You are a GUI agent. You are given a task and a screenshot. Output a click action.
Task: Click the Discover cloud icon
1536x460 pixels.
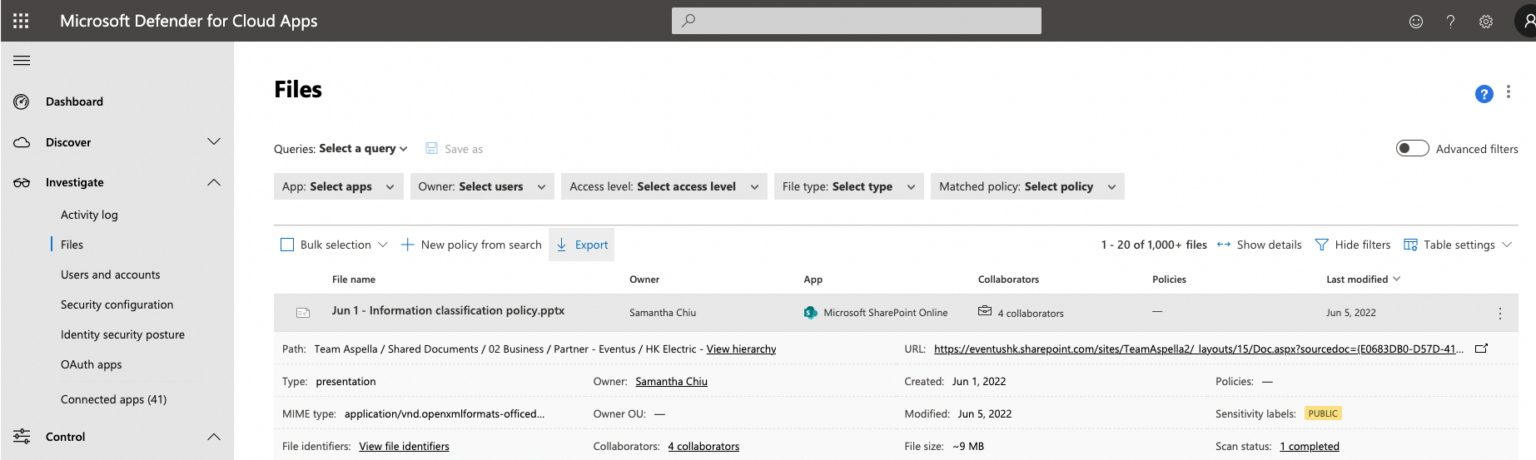[x=21, y=143]
